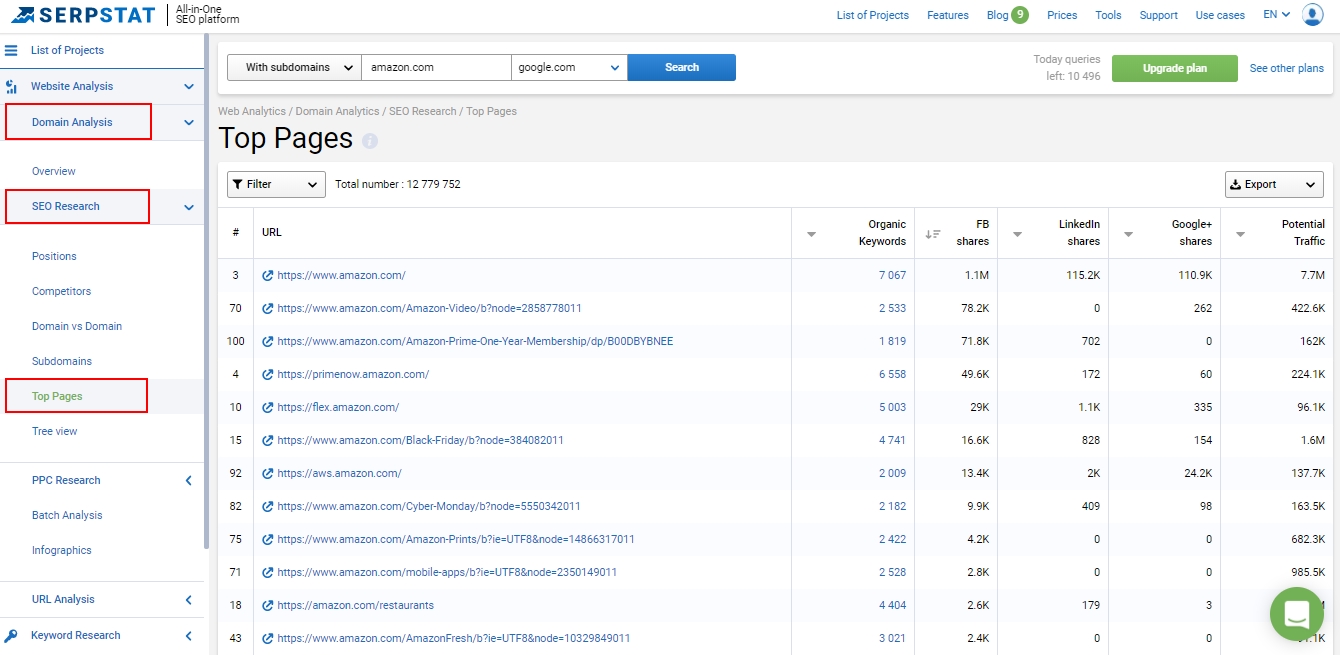Image resolution: width=1340 pixels, height=655 pixels.
Task: Click the user profile avatar icon
Action: click(x=1312, y=15)
